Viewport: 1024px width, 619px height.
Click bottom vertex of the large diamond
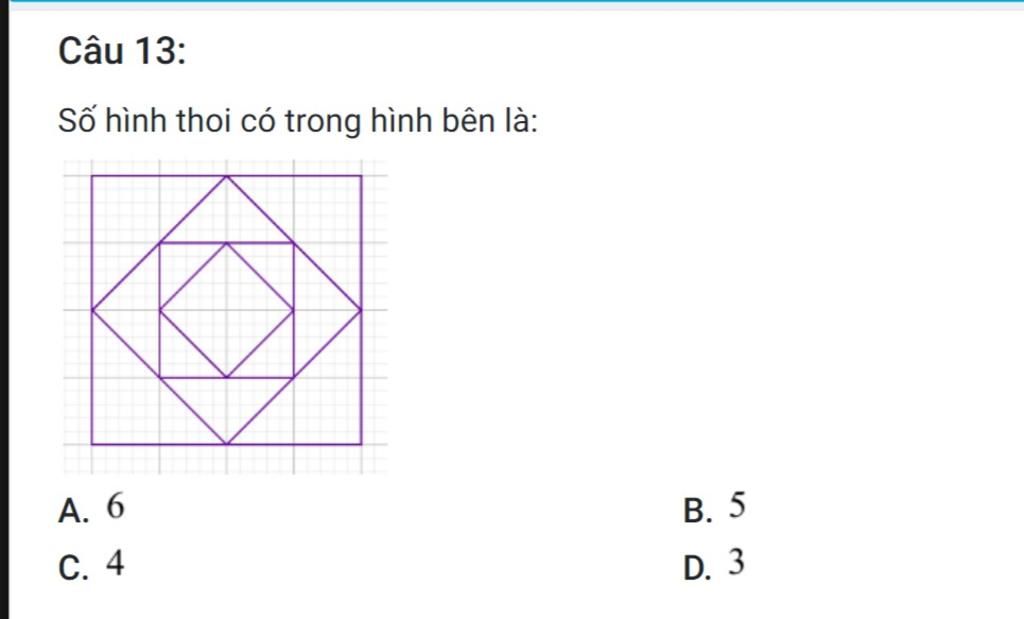pyautogui.click(x=227, y=445)
